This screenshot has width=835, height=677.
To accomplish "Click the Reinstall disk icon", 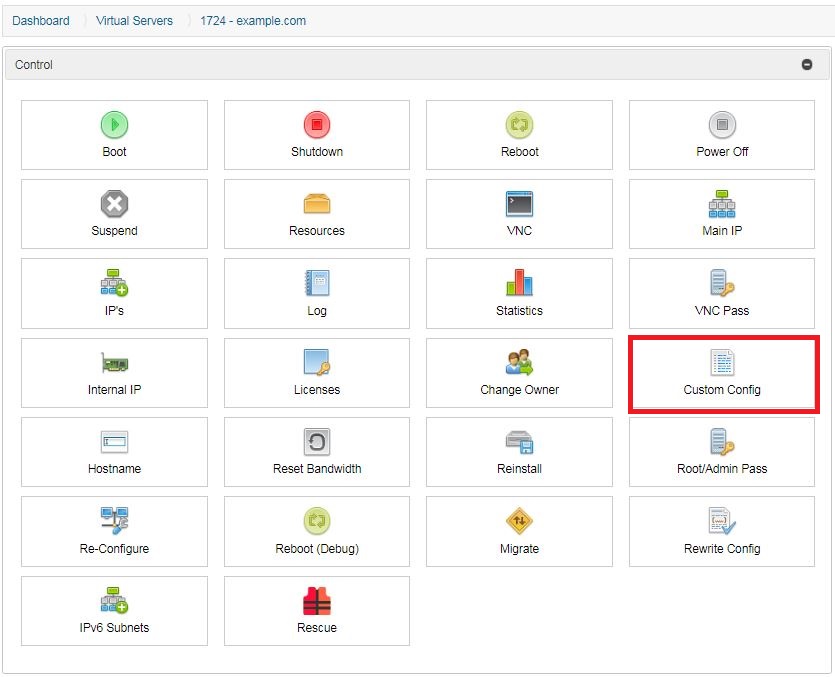I will coord(519,442).
